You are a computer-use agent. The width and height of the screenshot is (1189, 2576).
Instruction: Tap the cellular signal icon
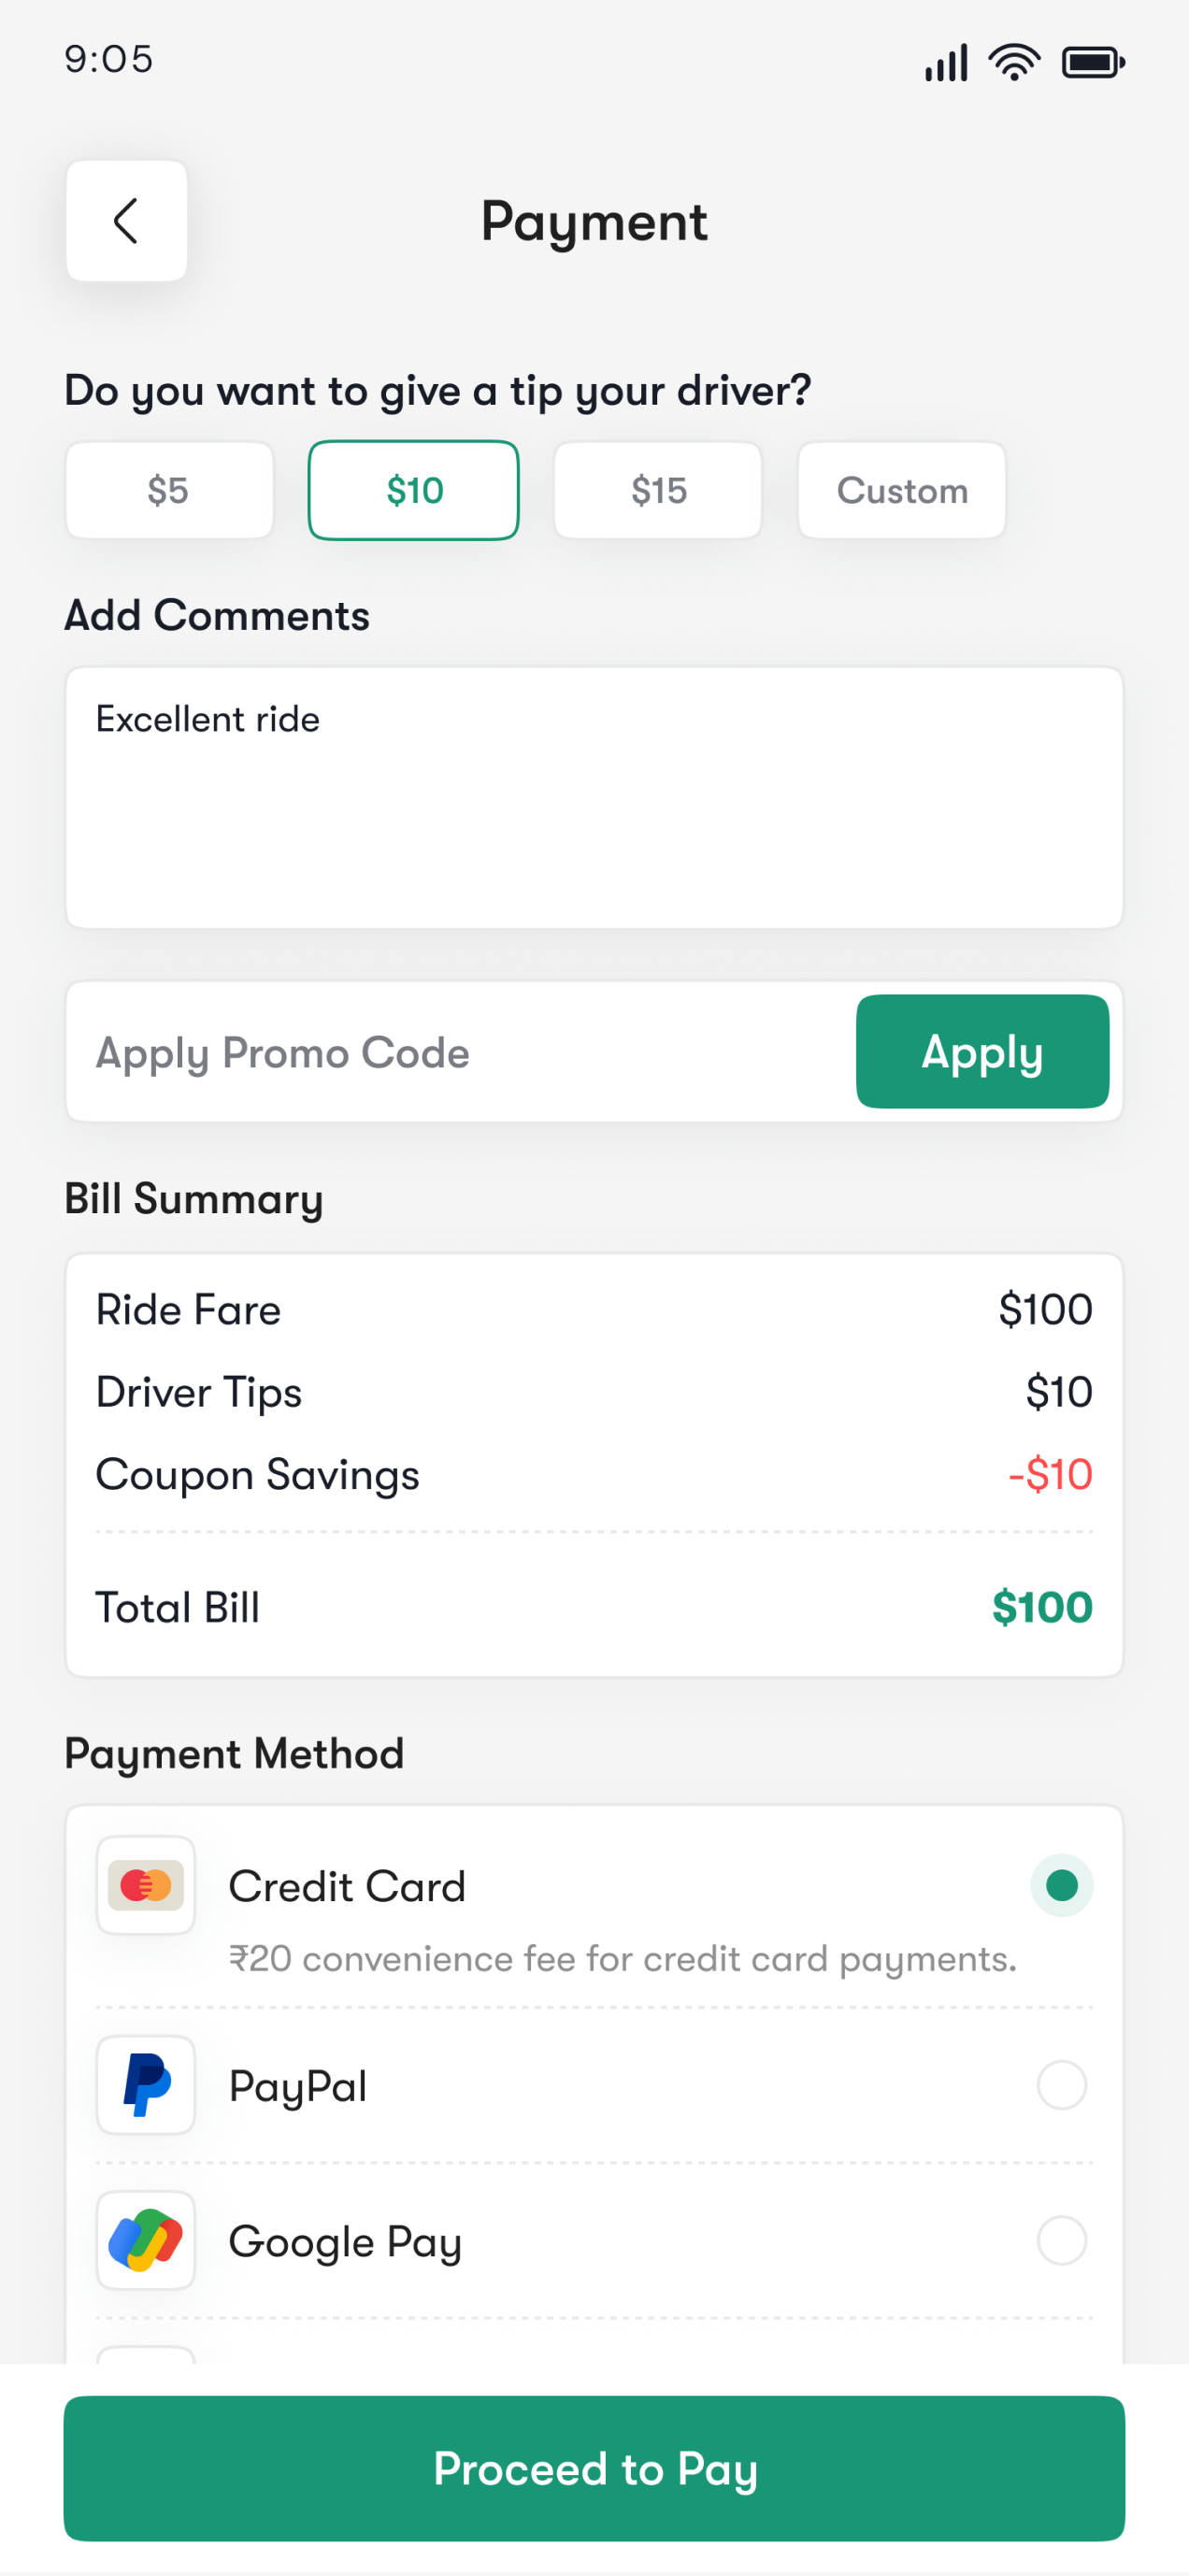click(x=946, y=63)
